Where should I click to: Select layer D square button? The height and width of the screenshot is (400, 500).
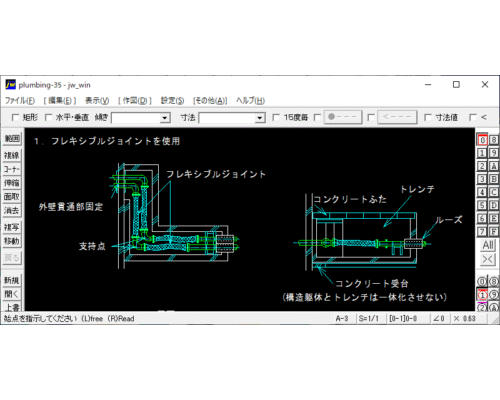point(494,205)
